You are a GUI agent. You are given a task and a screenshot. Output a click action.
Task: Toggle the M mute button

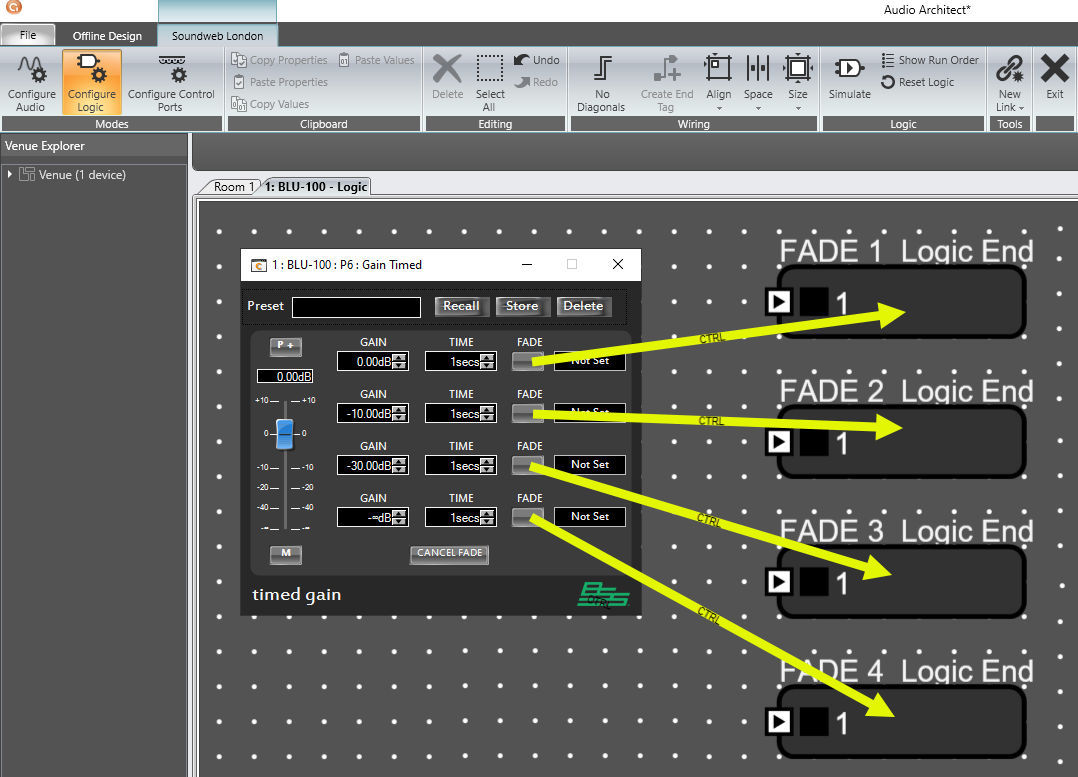(286, 554)
